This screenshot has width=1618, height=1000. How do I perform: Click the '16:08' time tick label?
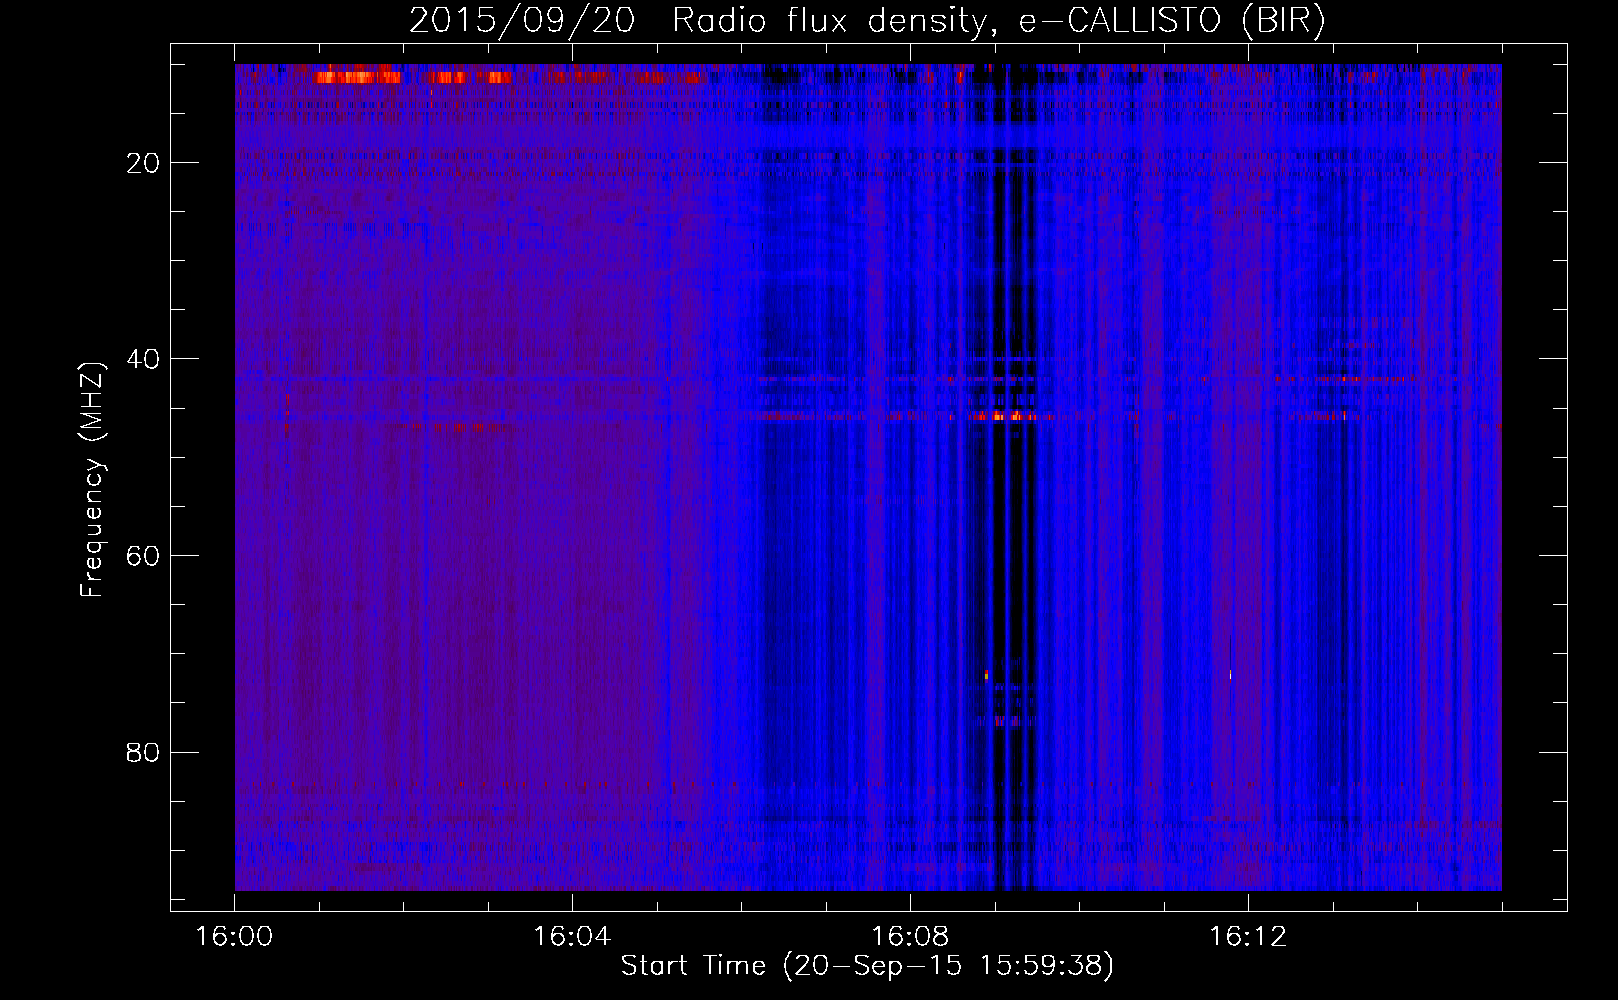910,937
